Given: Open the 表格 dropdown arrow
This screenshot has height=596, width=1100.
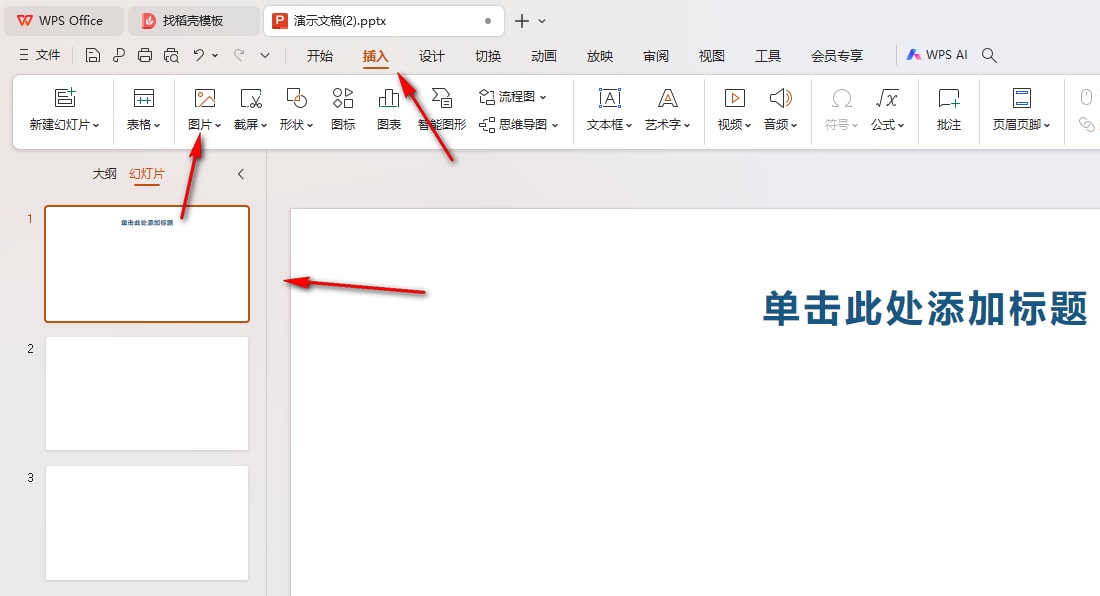Looking at the screenshot, I should coord(157,126).
